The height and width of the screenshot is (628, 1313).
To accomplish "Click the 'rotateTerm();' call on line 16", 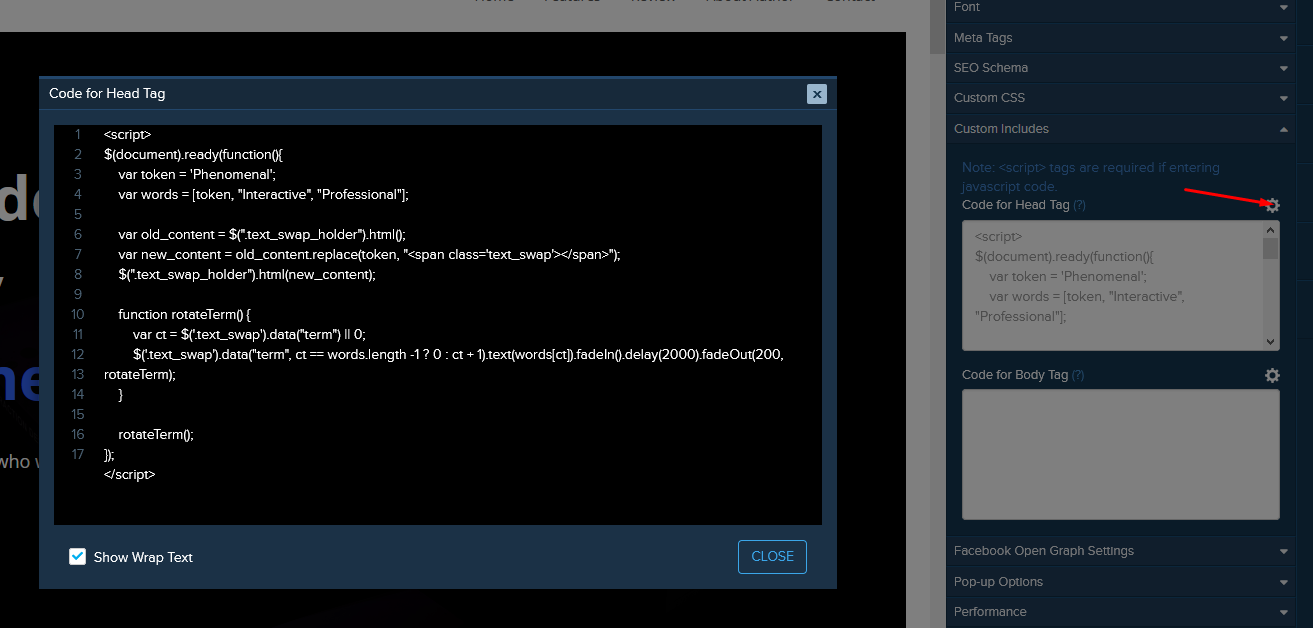I will coord(156,434).
